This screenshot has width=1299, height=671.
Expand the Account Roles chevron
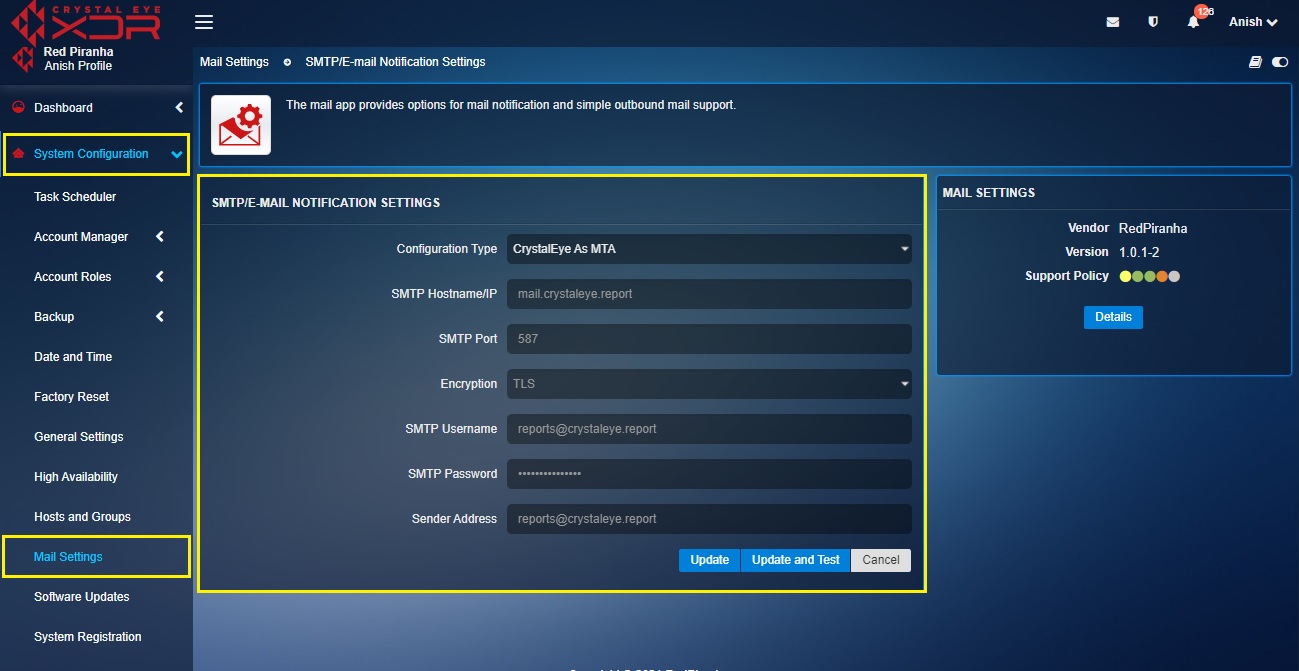click(160, 277)
